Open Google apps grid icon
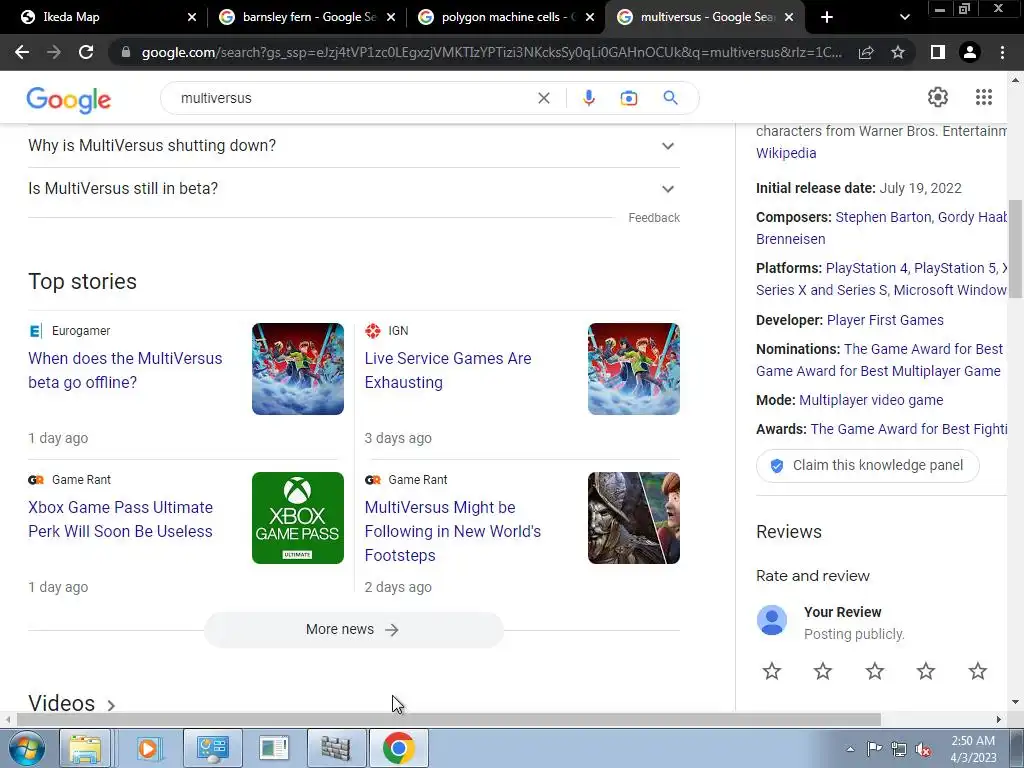The height and width of the screenshot is (768, 1024). point(984,97)
